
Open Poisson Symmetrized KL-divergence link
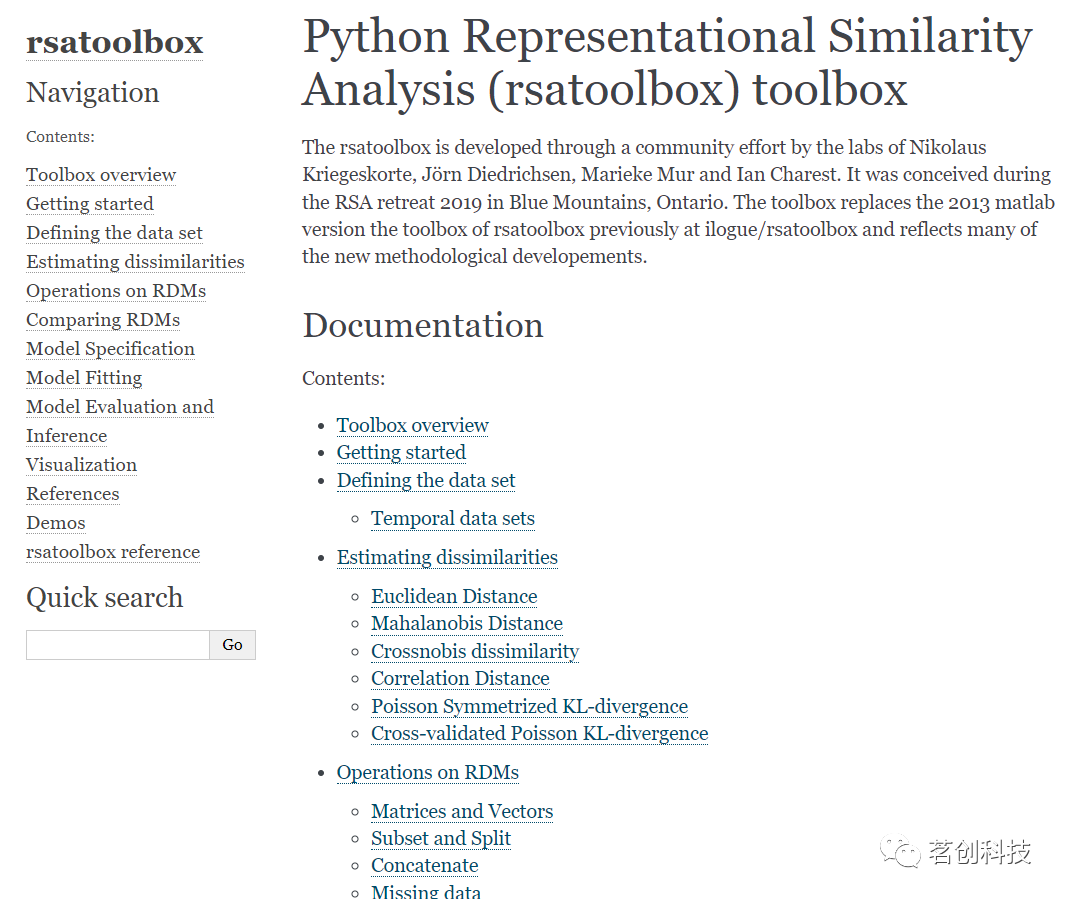(x=529, y=706)
